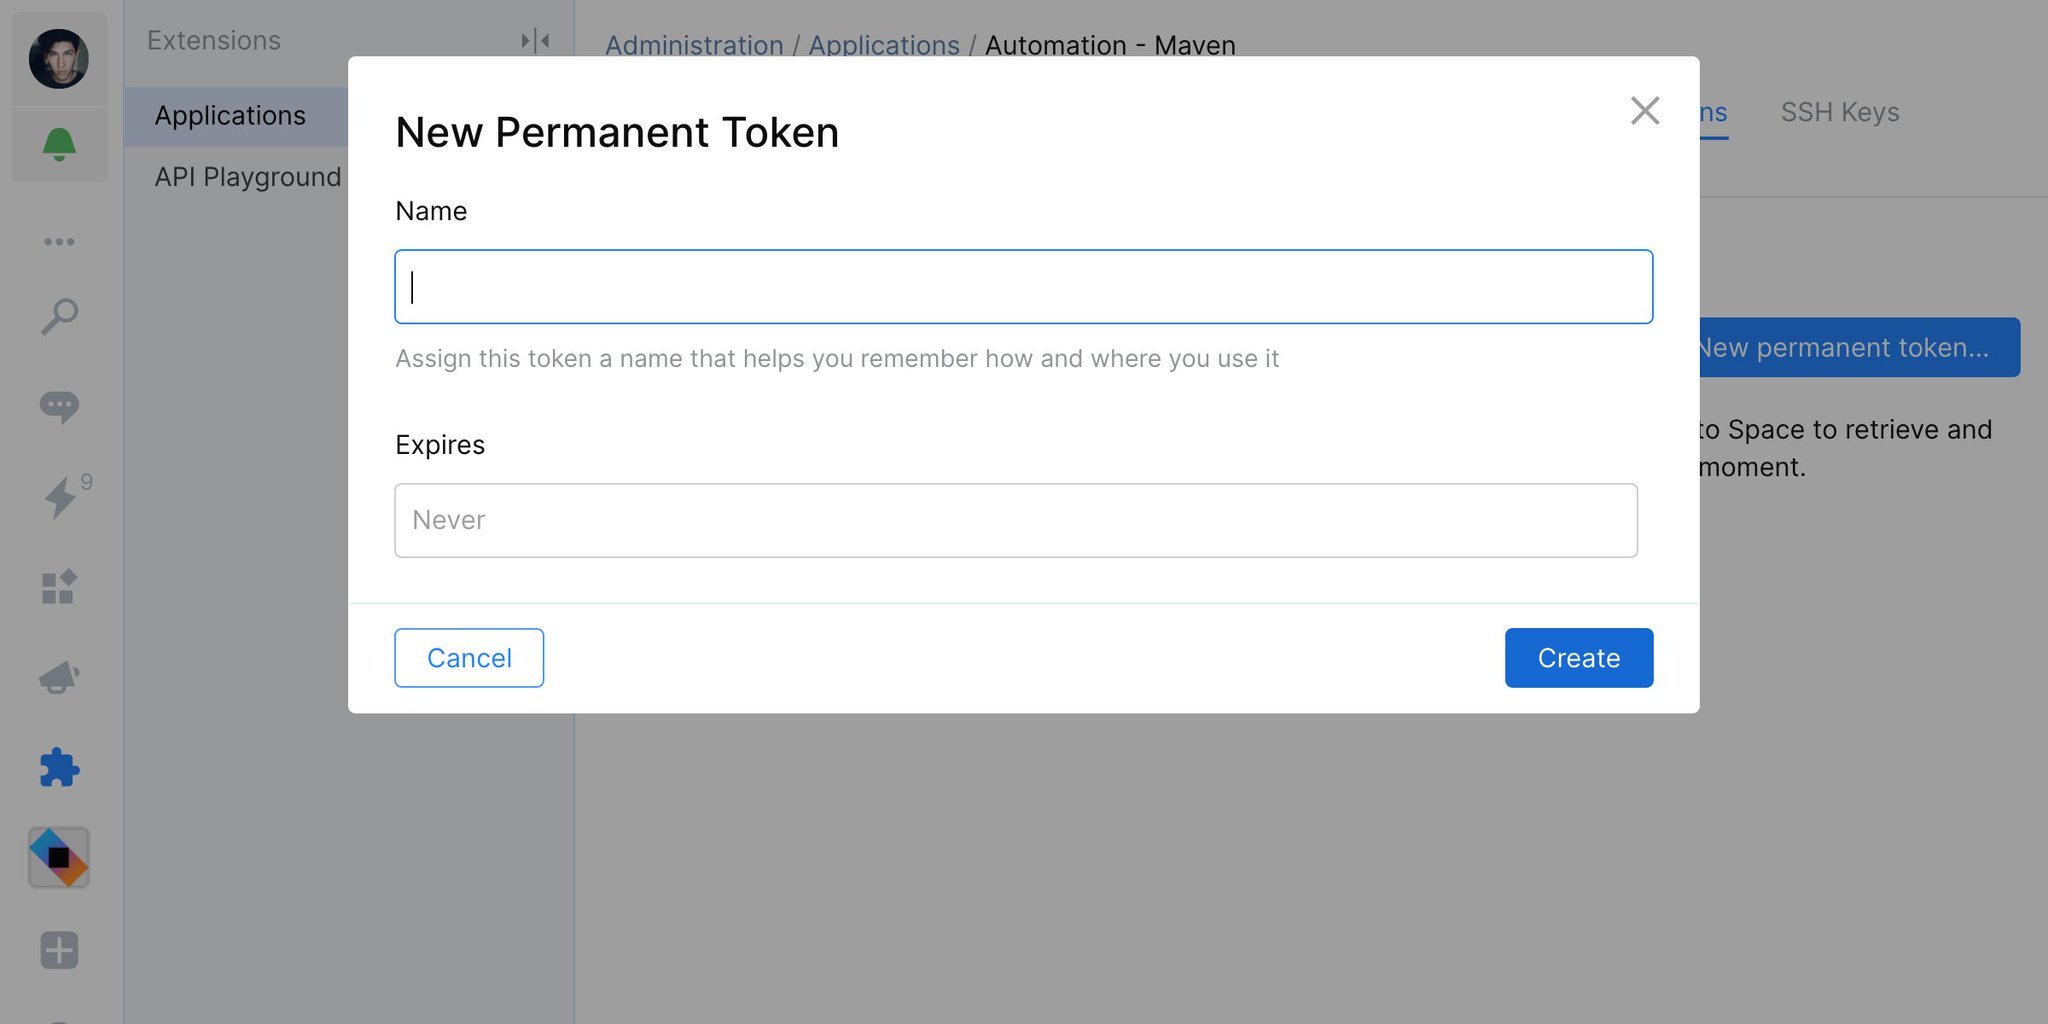Open Chats via the speech bubble icon
This screenshot has width=2048, height=1024.
(59, 407)
